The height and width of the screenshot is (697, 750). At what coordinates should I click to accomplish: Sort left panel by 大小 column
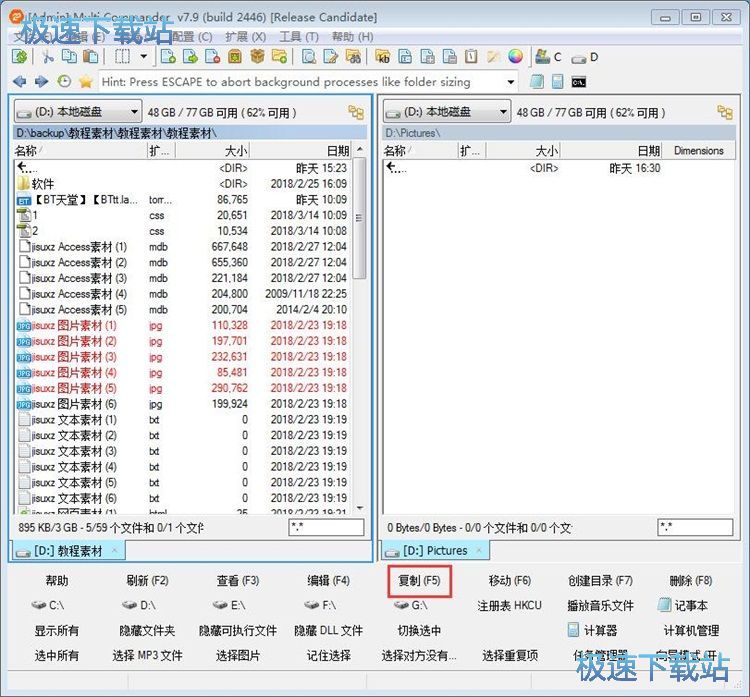[213, 151]
